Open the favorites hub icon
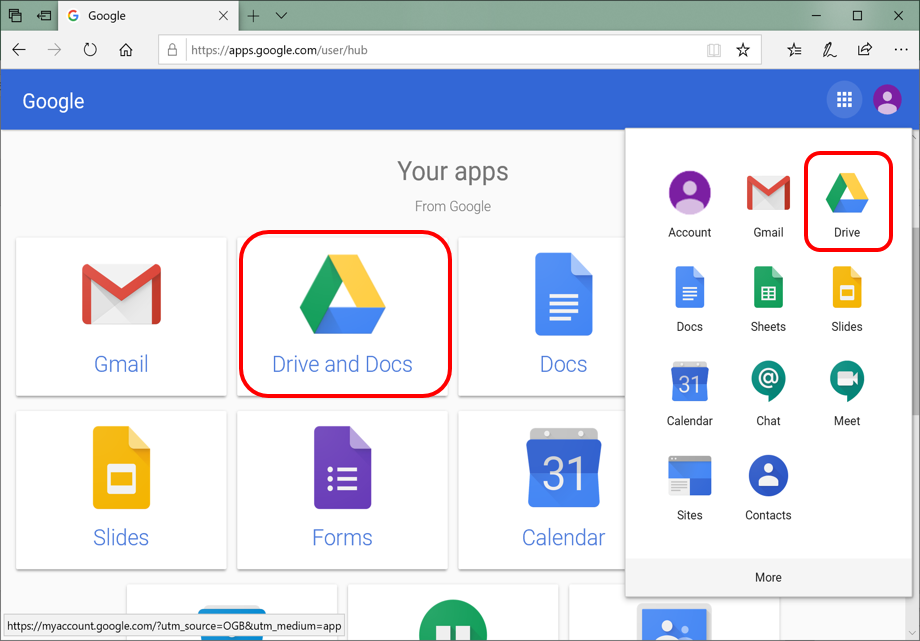 794,50
